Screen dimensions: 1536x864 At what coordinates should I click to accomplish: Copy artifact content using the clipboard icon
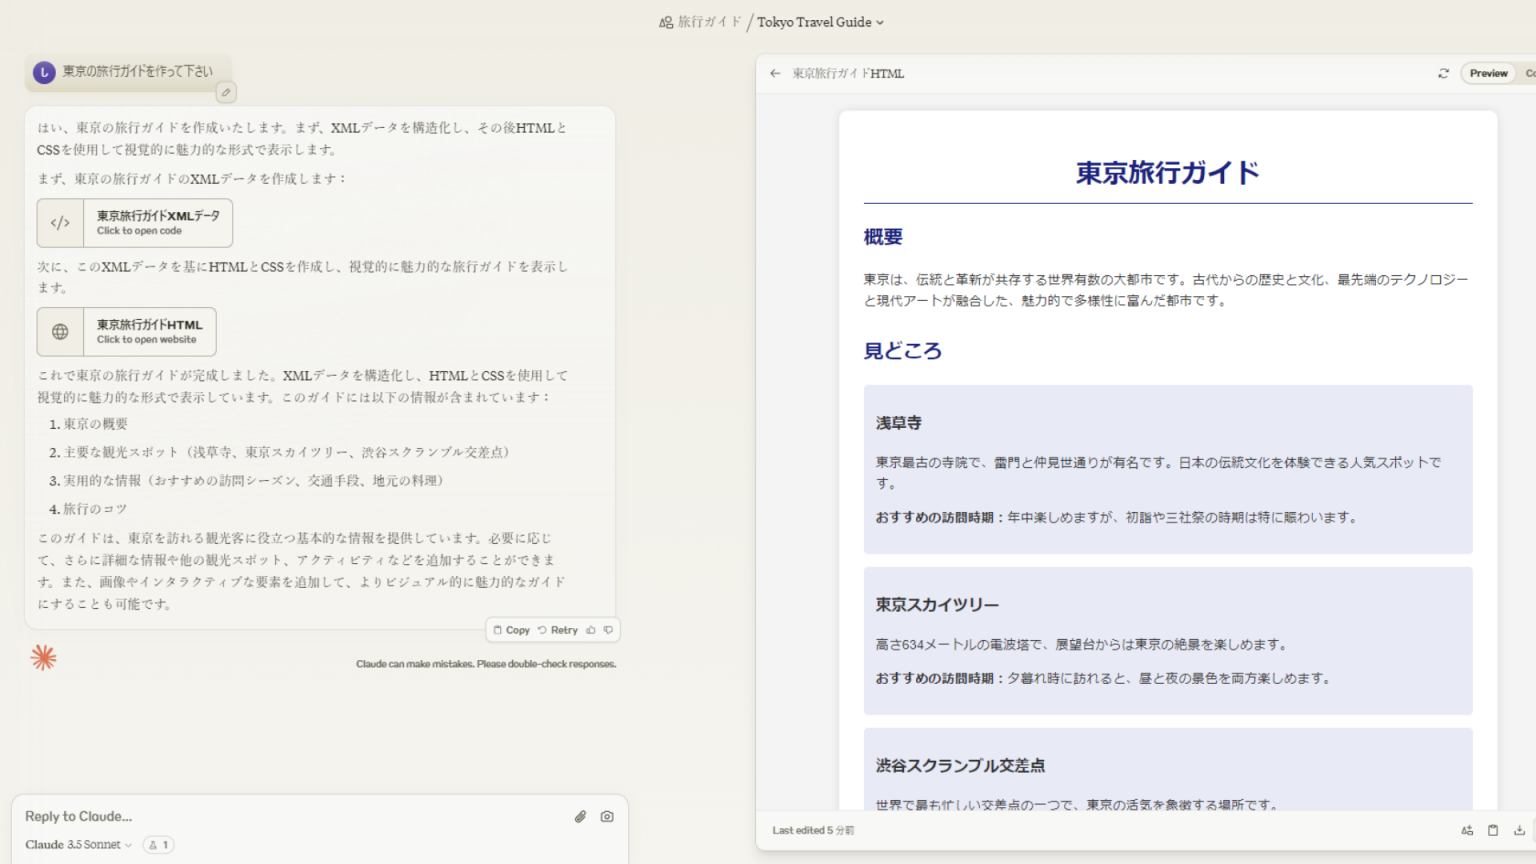(1492, 830)
